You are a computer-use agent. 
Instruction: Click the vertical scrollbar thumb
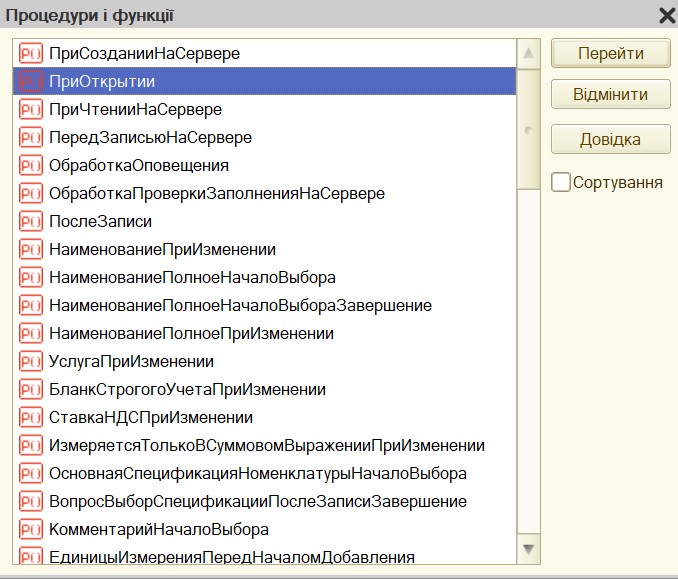[x=528, y=129]
